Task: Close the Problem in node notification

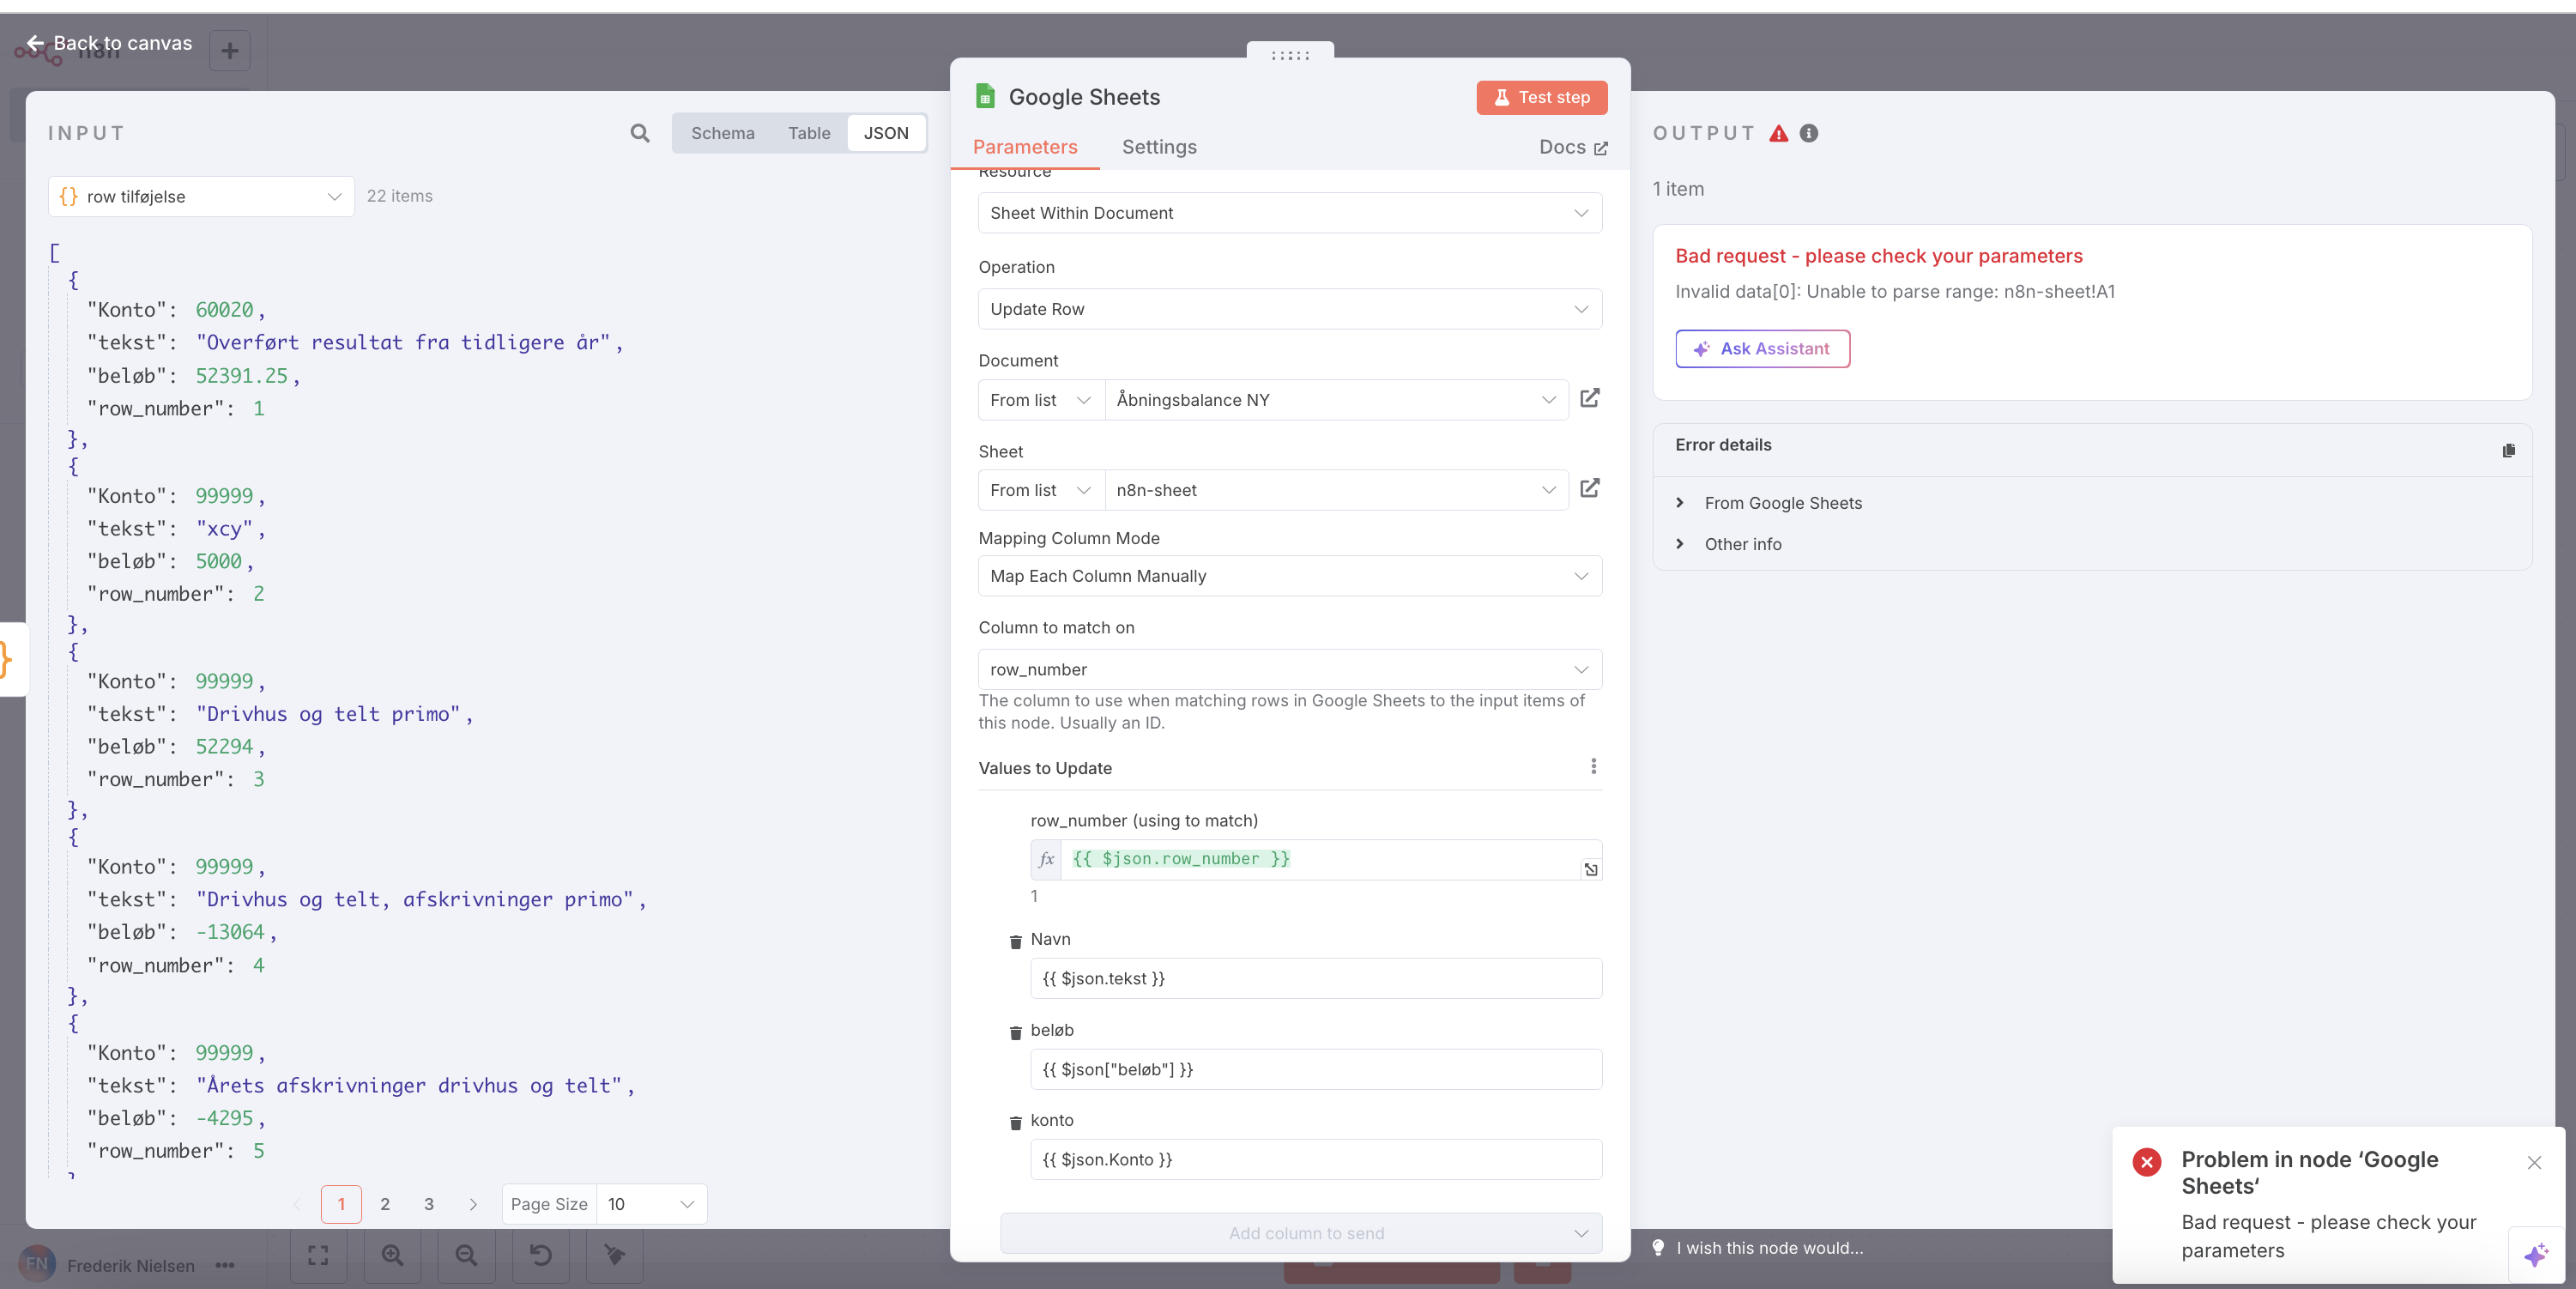Action: point(2534,1162)
